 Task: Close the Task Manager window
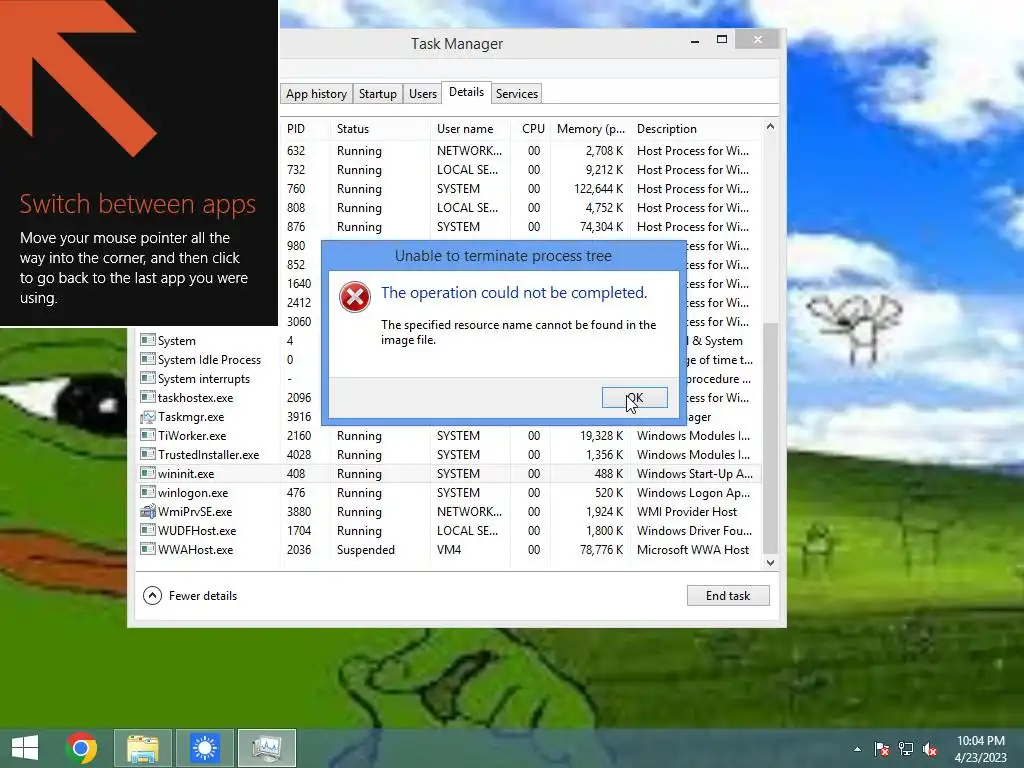(758, 39)
